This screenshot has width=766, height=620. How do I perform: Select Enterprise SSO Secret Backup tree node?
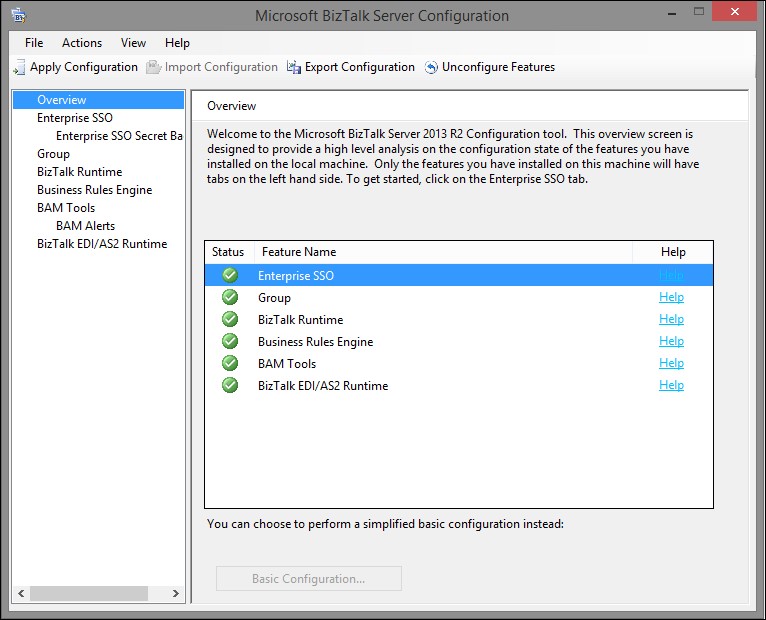(x=119, y=136)
